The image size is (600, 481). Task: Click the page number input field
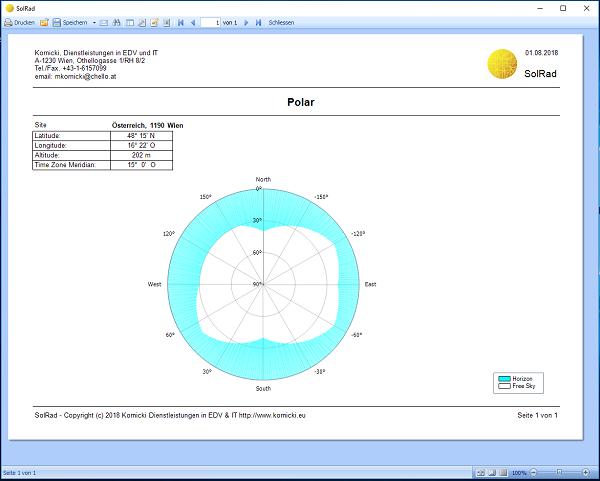[x=210, y=22]
